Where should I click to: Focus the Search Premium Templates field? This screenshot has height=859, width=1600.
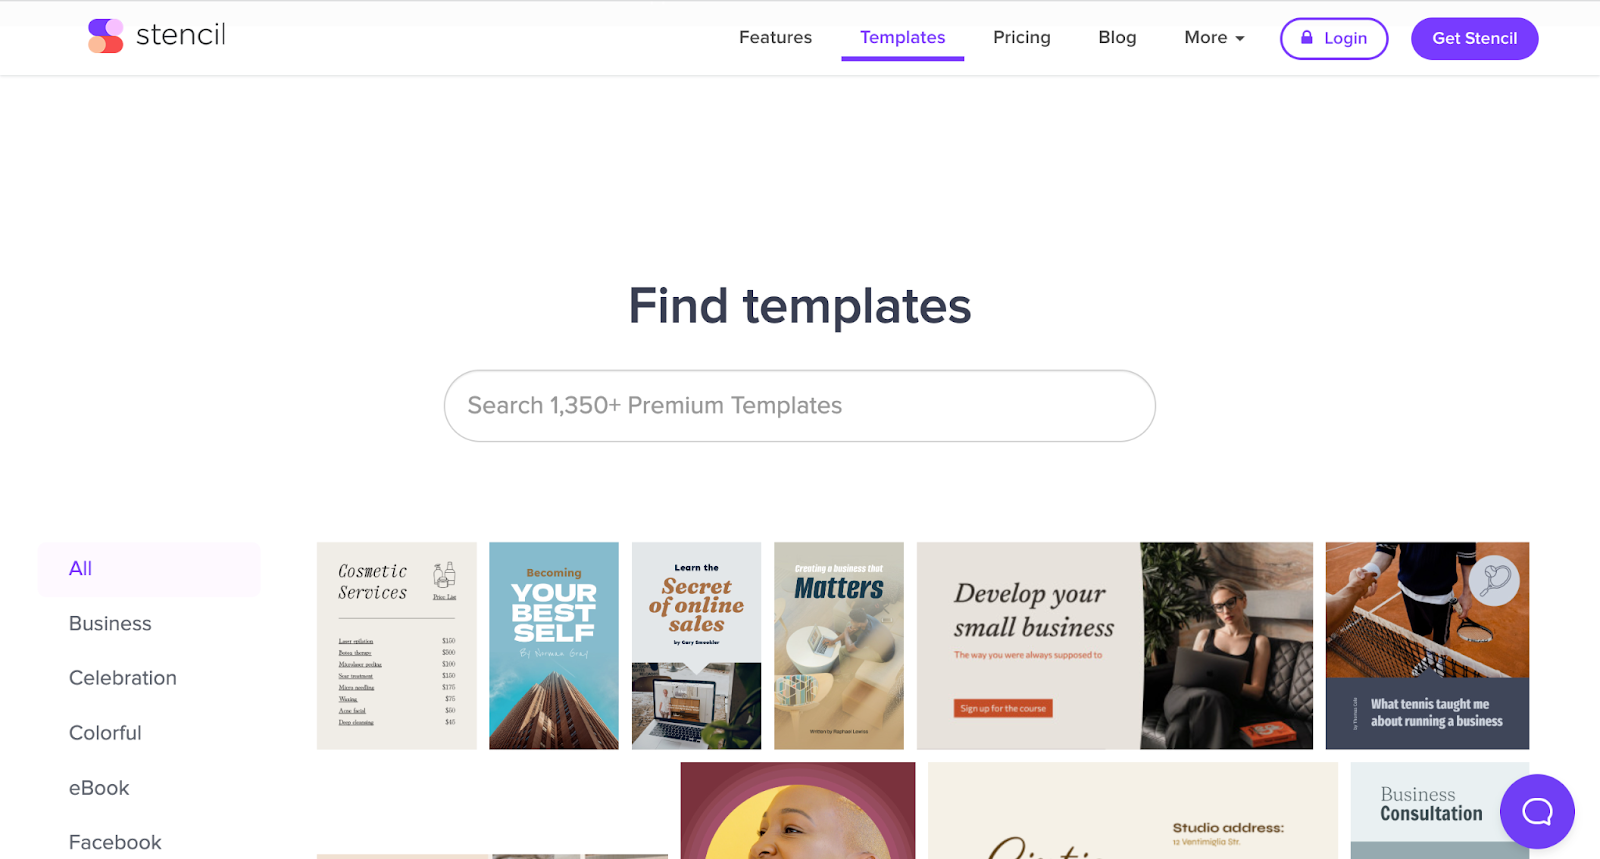click(x=799, y=406)
